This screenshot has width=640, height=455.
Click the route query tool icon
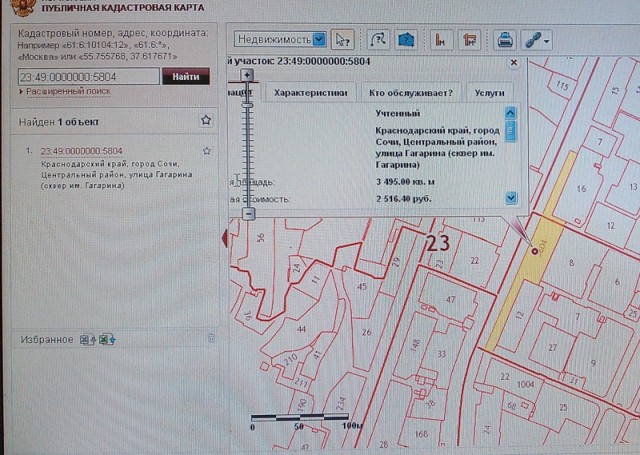point(378,40)
